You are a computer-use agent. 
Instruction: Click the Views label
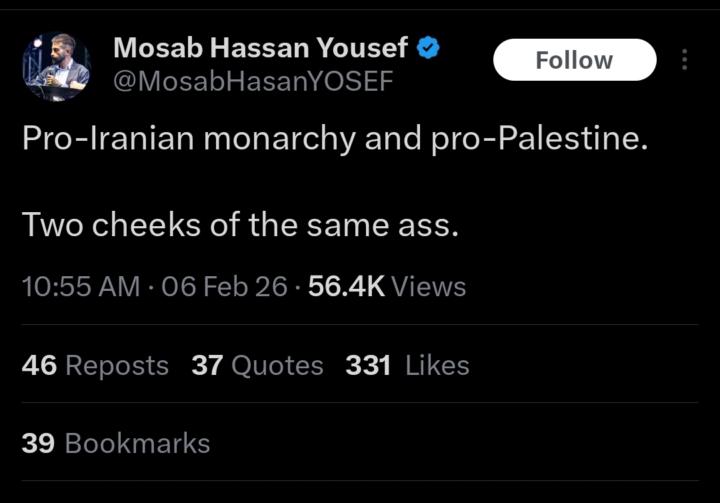tap(429, 287)
